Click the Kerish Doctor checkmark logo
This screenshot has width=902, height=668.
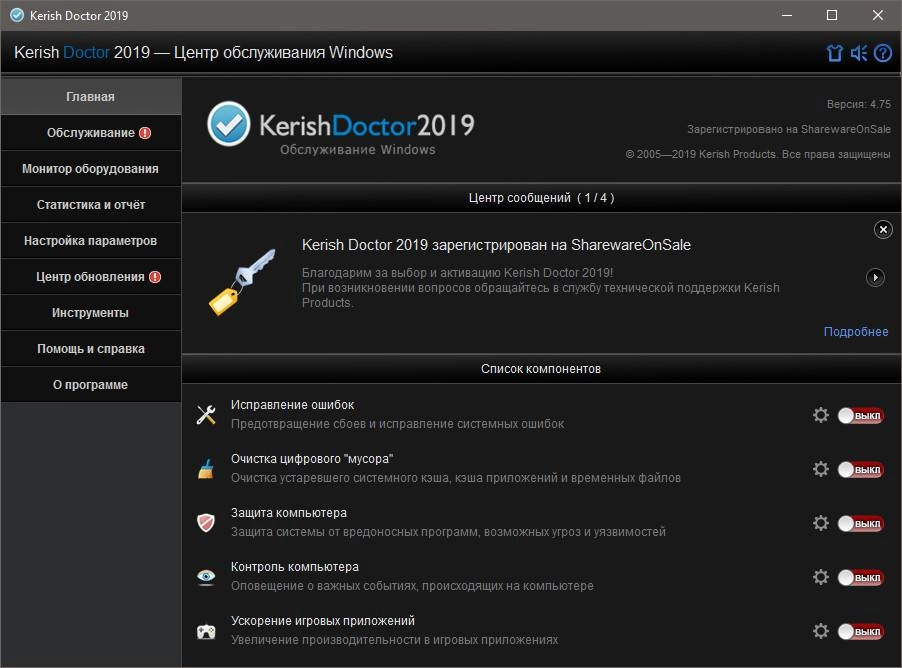click(x=228, y=124)
